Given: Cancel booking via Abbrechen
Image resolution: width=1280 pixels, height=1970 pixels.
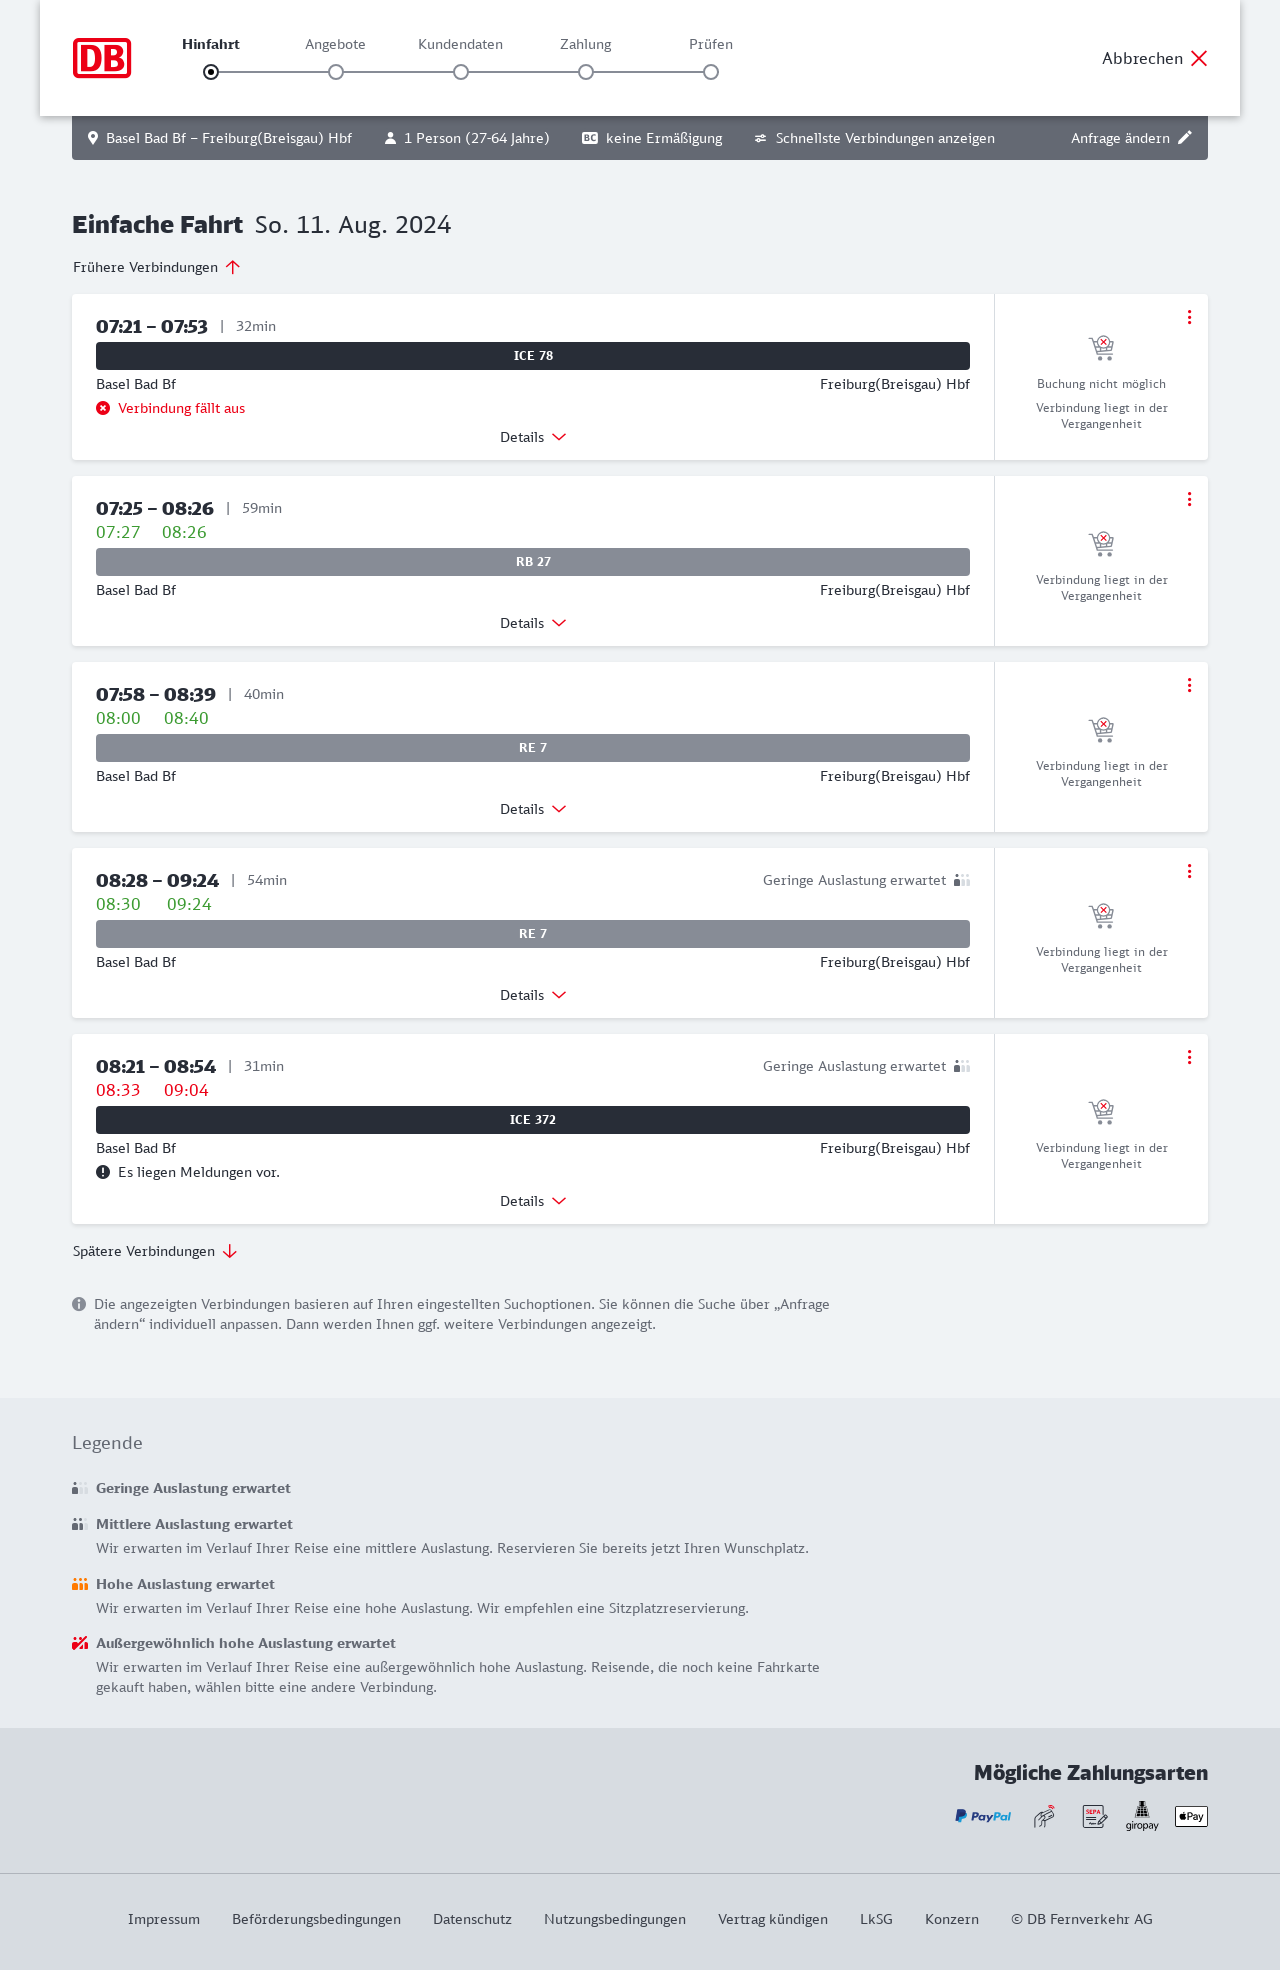Looking at the screenshot, I should tap(1155, 58).
